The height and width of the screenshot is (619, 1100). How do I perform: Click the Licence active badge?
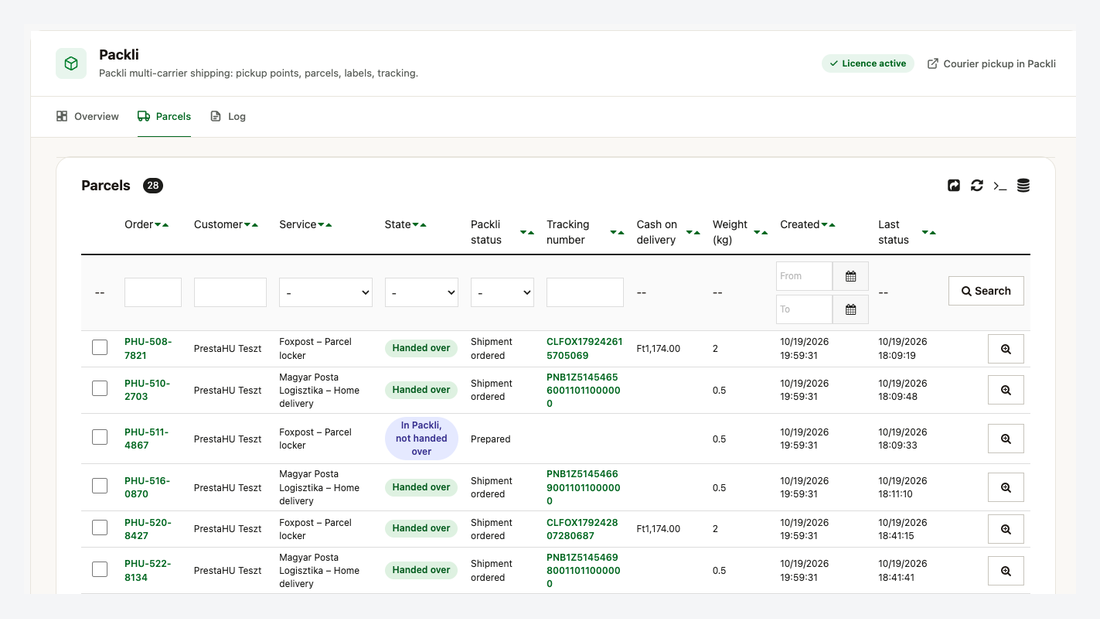868,63
